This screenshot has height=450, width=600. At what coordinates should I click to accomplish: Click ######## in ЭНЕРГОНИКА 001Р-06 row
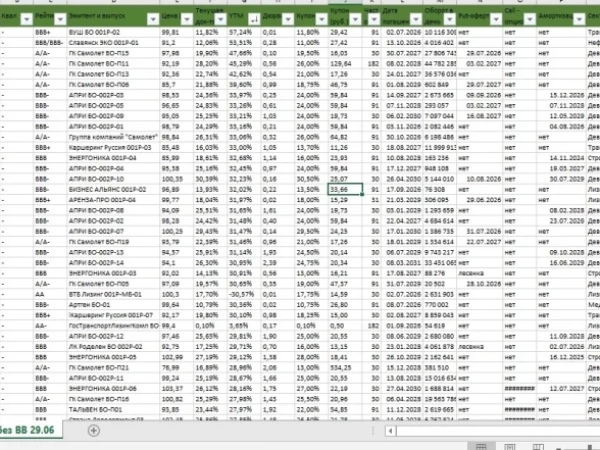pyautogui.click(x=519, y=389)
